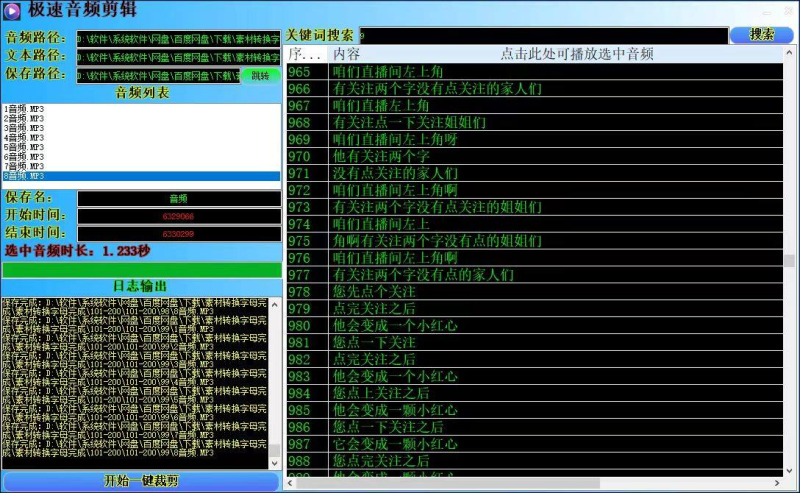
Task: Click the 结束时间 value field
Action: (x=178, y=233)
